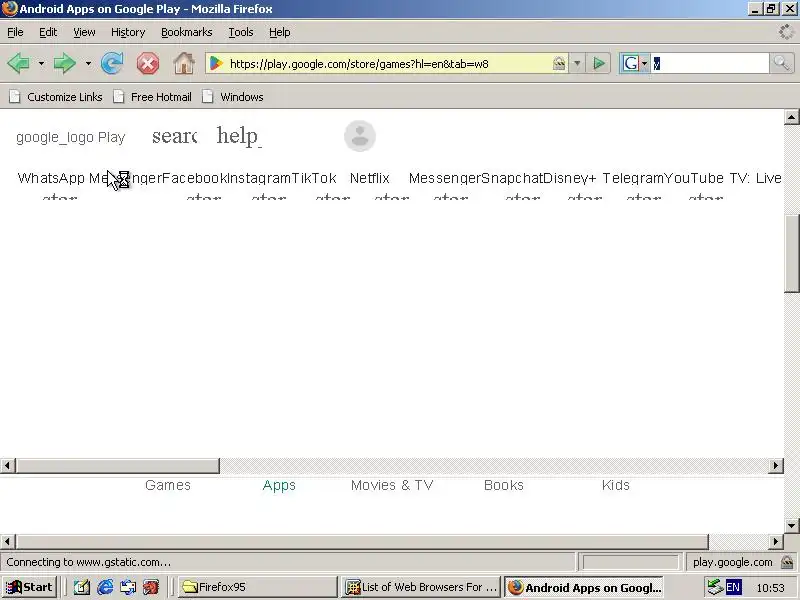Screen dimensions: 800x600
Task: Click the google_logo Play link
Action: [70, 137]
